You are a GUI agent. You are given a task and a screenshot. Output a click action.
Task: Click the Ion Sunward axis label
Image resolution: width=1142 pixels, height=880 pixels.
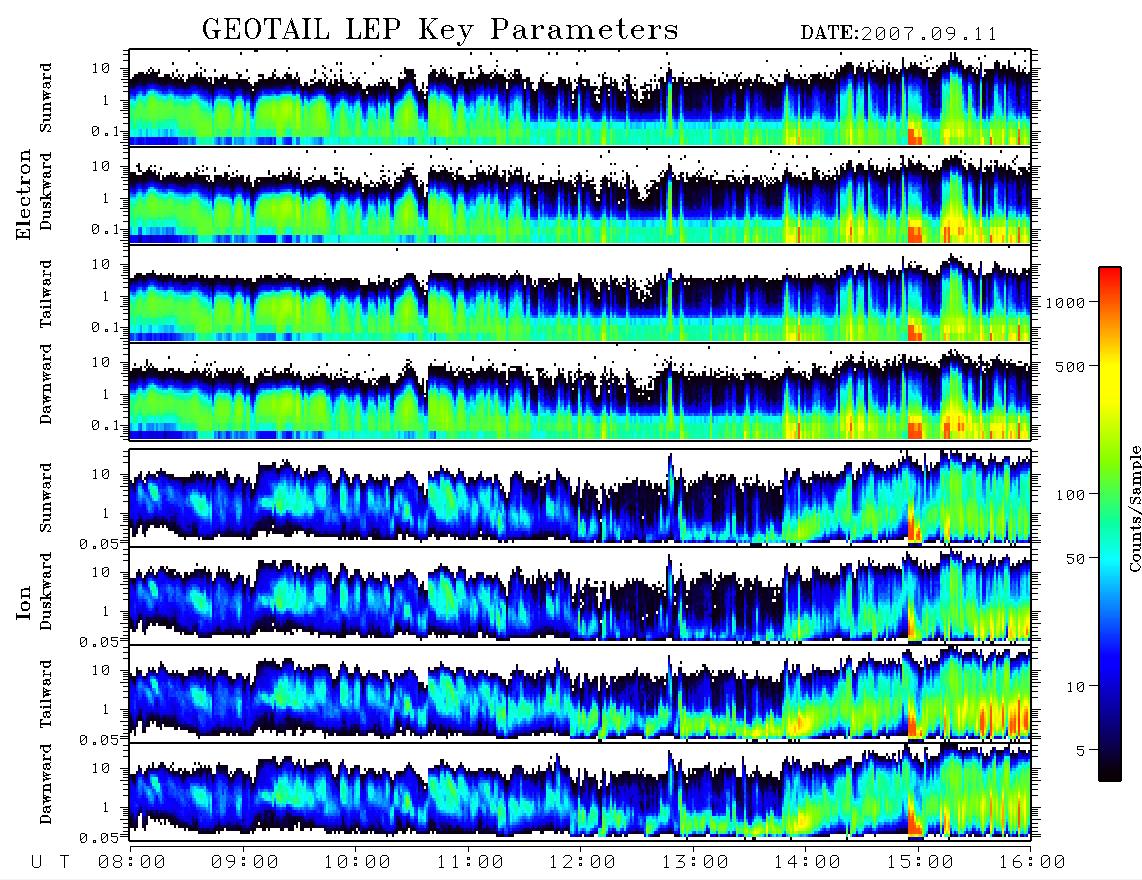coord(46,498)
